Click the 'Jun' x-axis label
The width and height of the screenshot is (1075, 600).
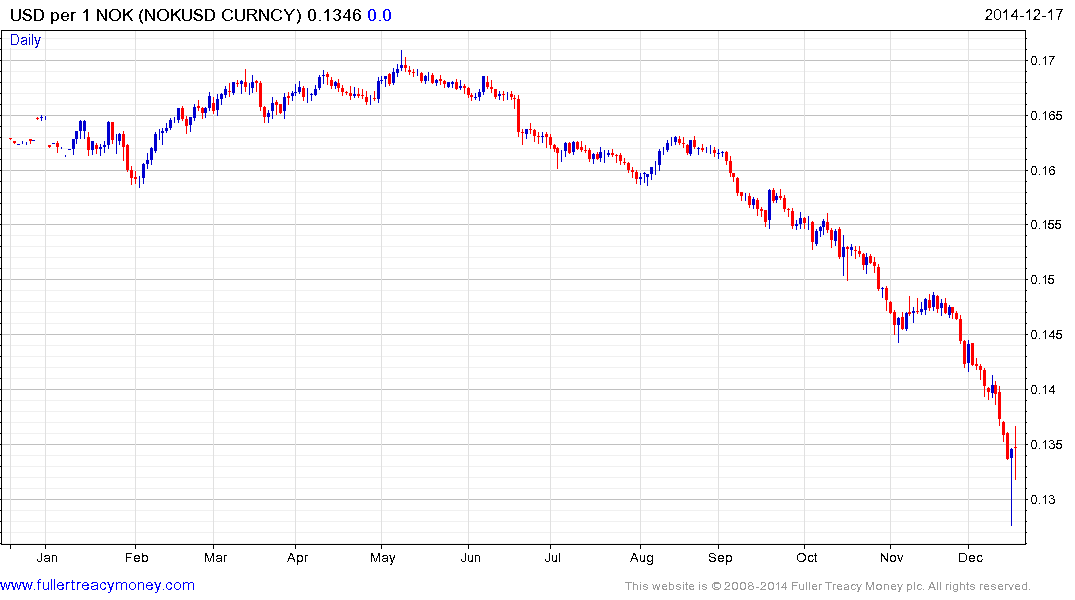(x=470, y=557)
